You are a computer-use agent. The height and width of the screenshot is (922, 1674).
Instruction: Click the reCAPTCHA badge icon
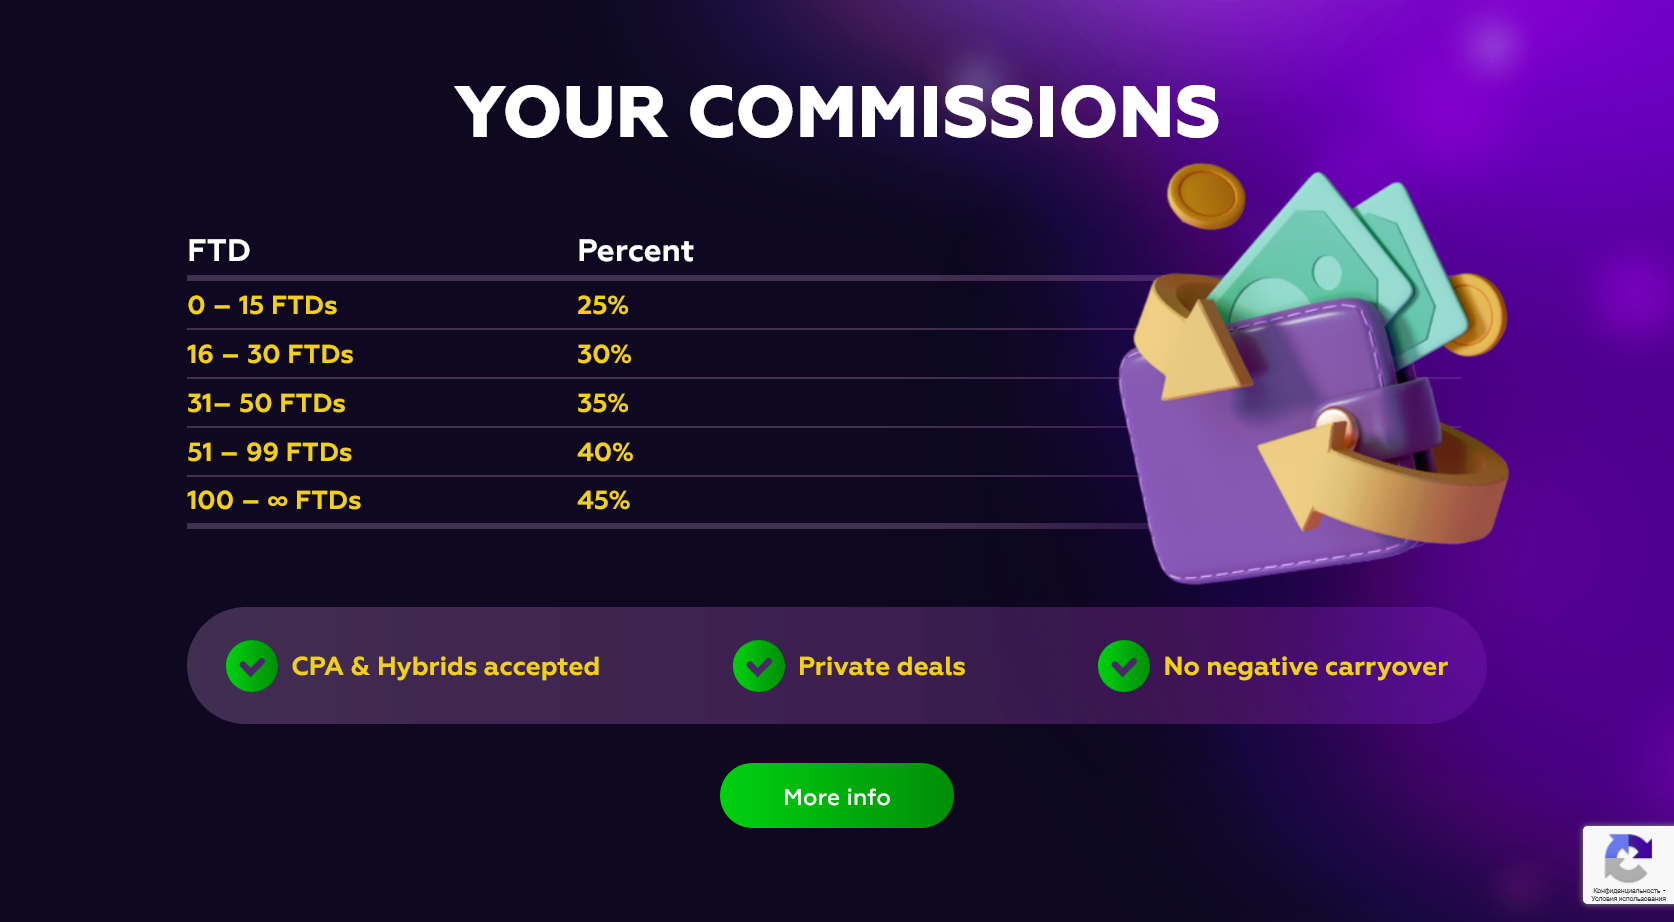click(x=1627, y=858)
